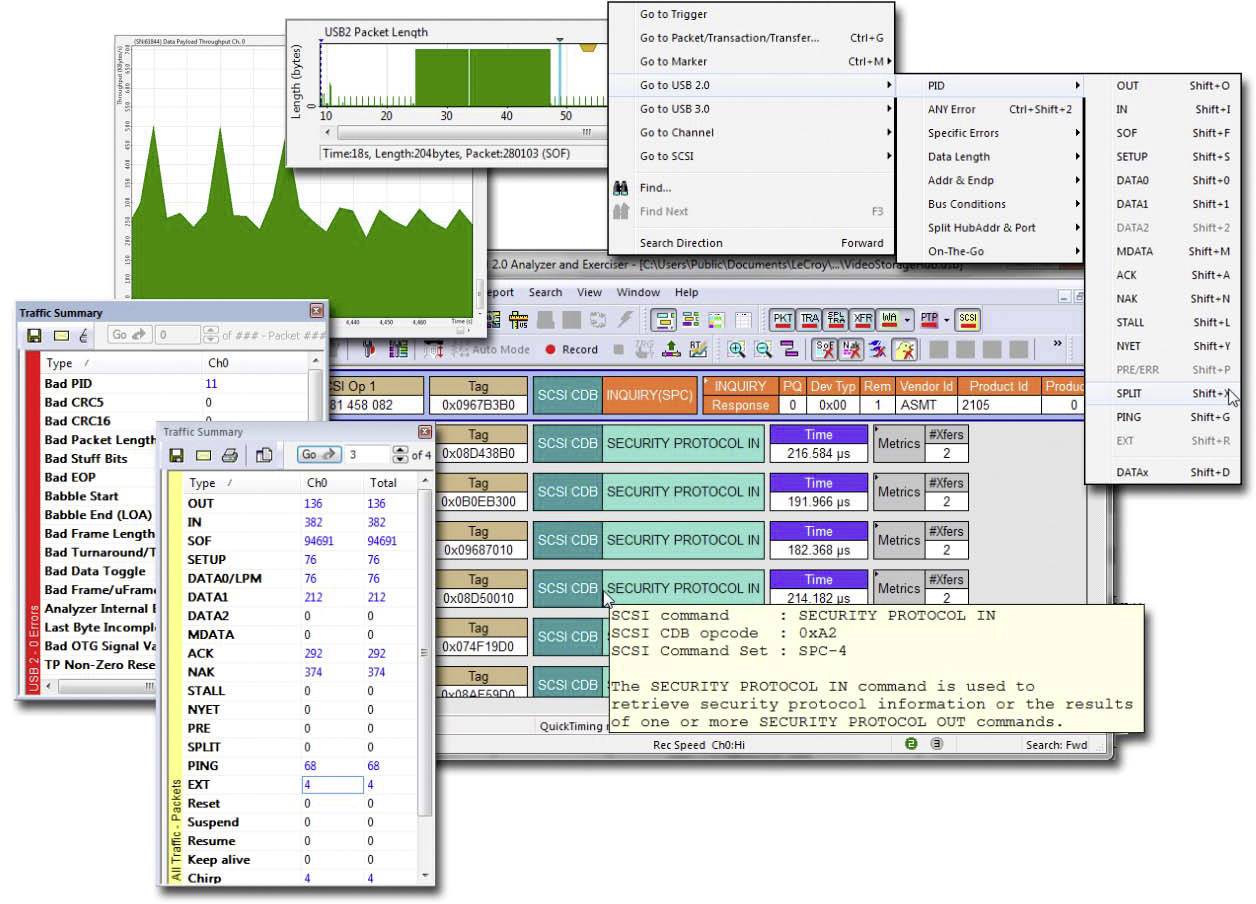Open the WA view dropdown arrow
This screenshot has height=904, width=1256.
907,320
